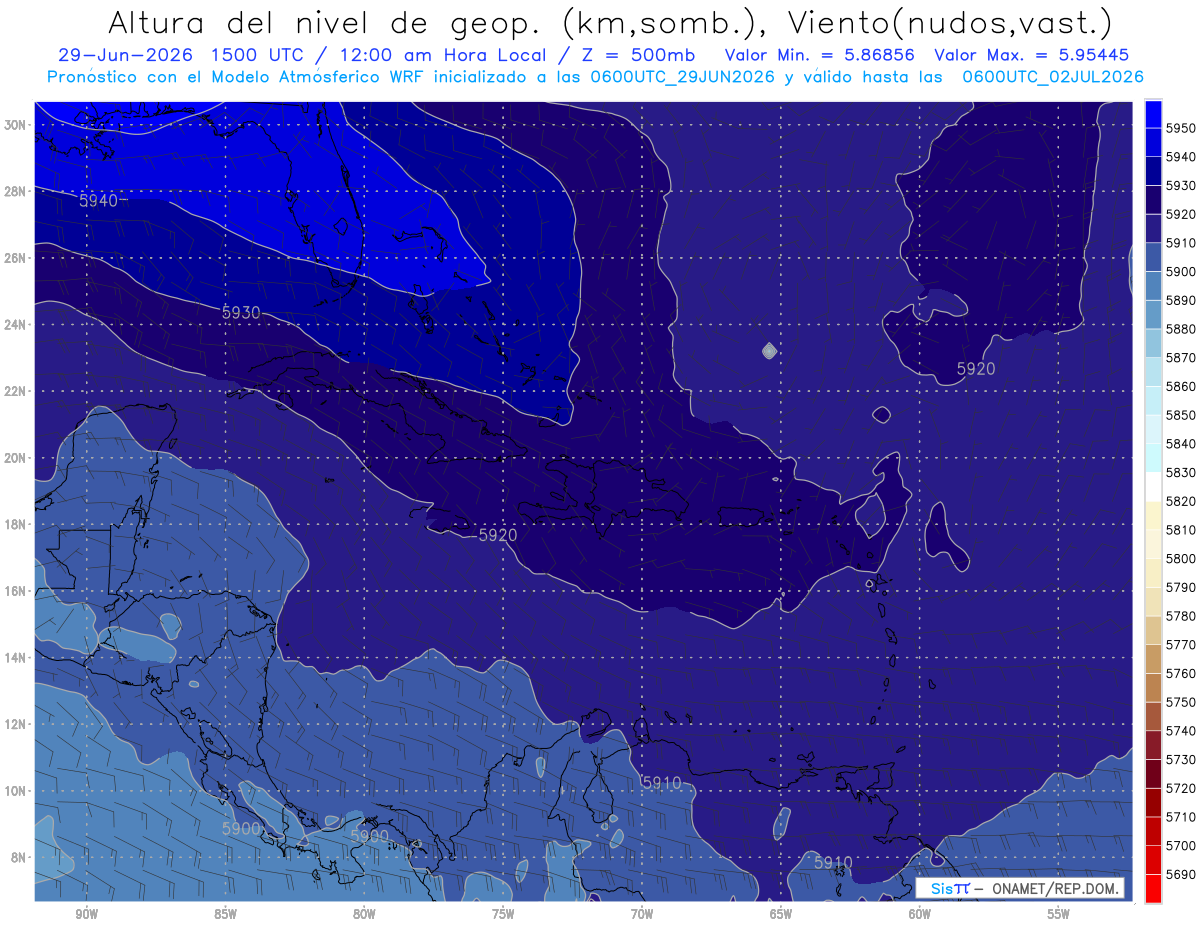The width and height of the screenshot is (1200, 927).
Task: Click the 80W longitude axis label
Action: tap(364, 913)
